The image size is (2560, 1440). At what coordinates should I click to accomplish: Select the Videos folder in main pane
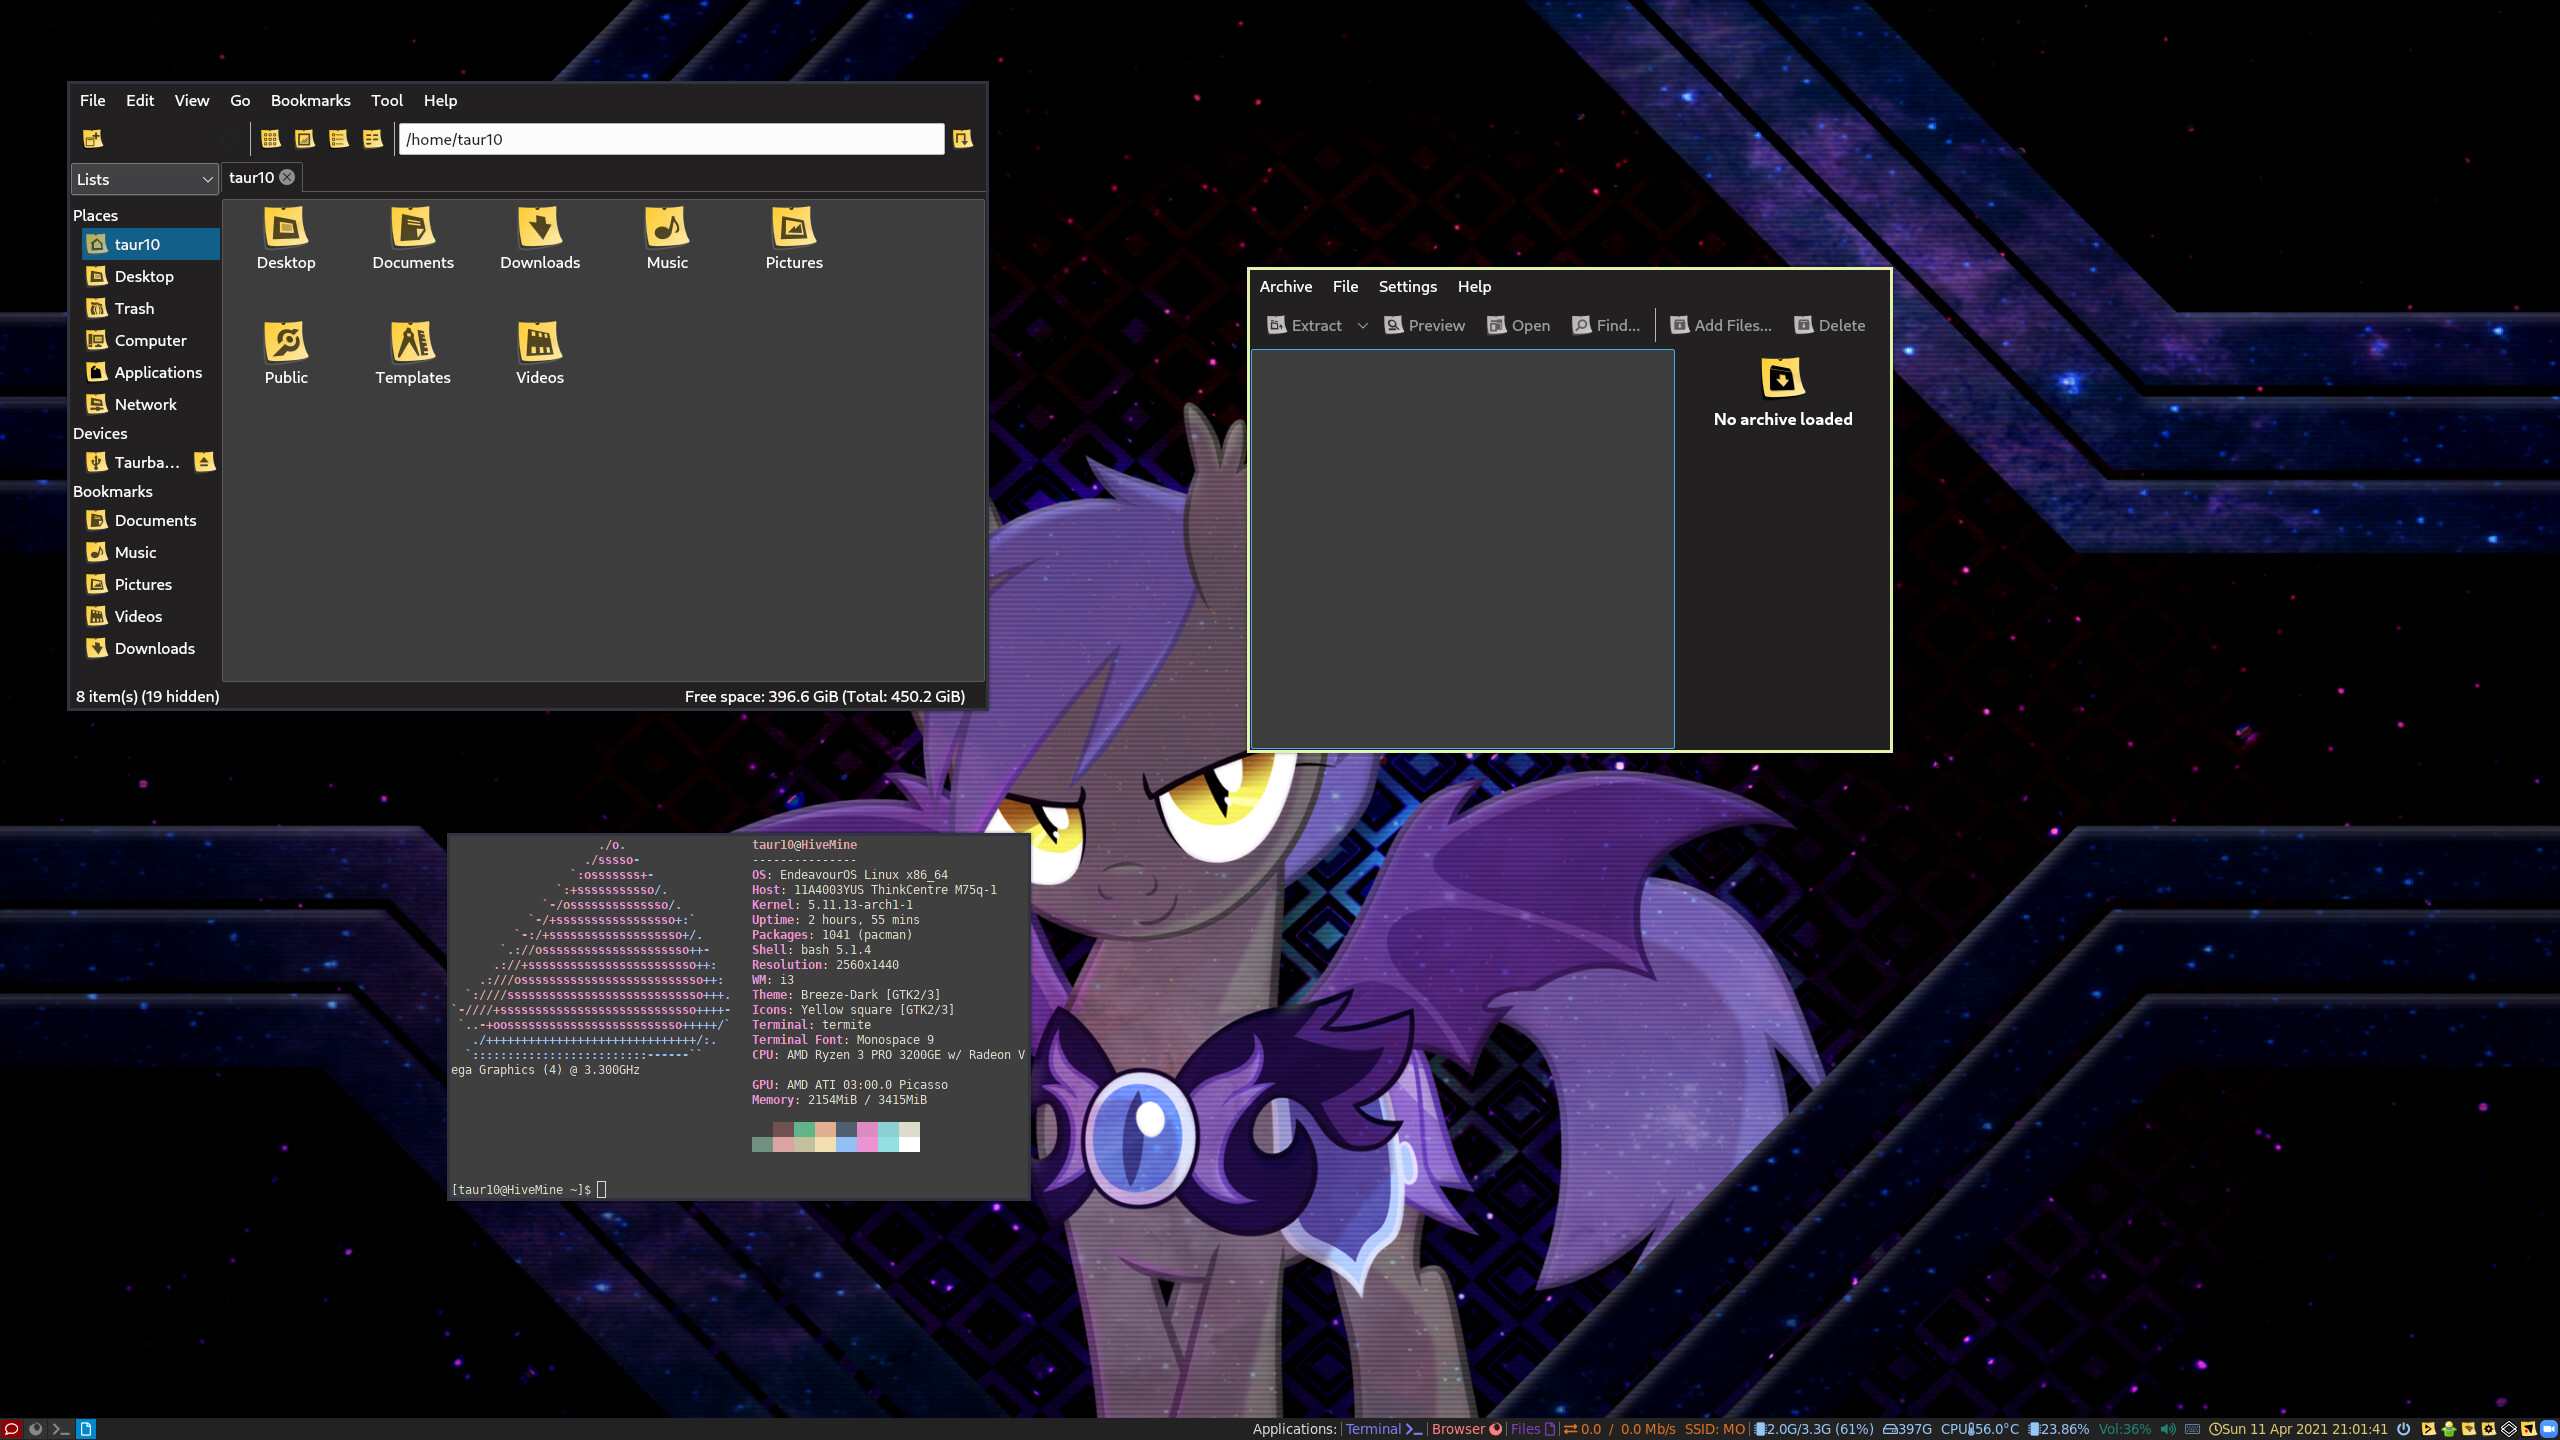(x=540, y=353)
